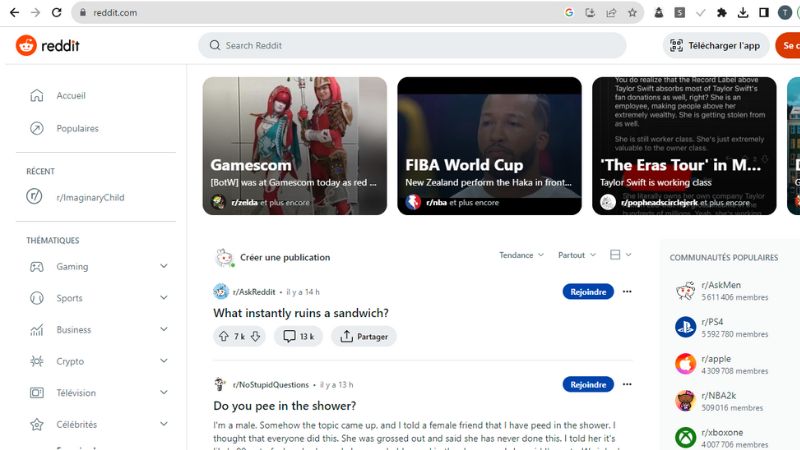Upvote the AskReddit sandwich post

coord(225,337)
